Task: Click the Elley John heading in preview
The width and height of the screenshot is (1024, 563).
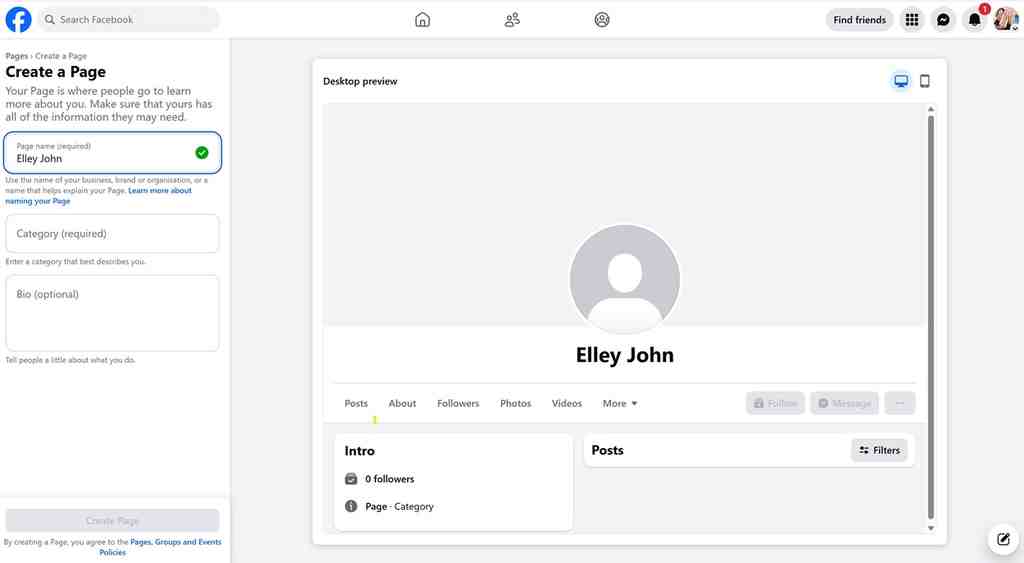Action: coord(625,355)
